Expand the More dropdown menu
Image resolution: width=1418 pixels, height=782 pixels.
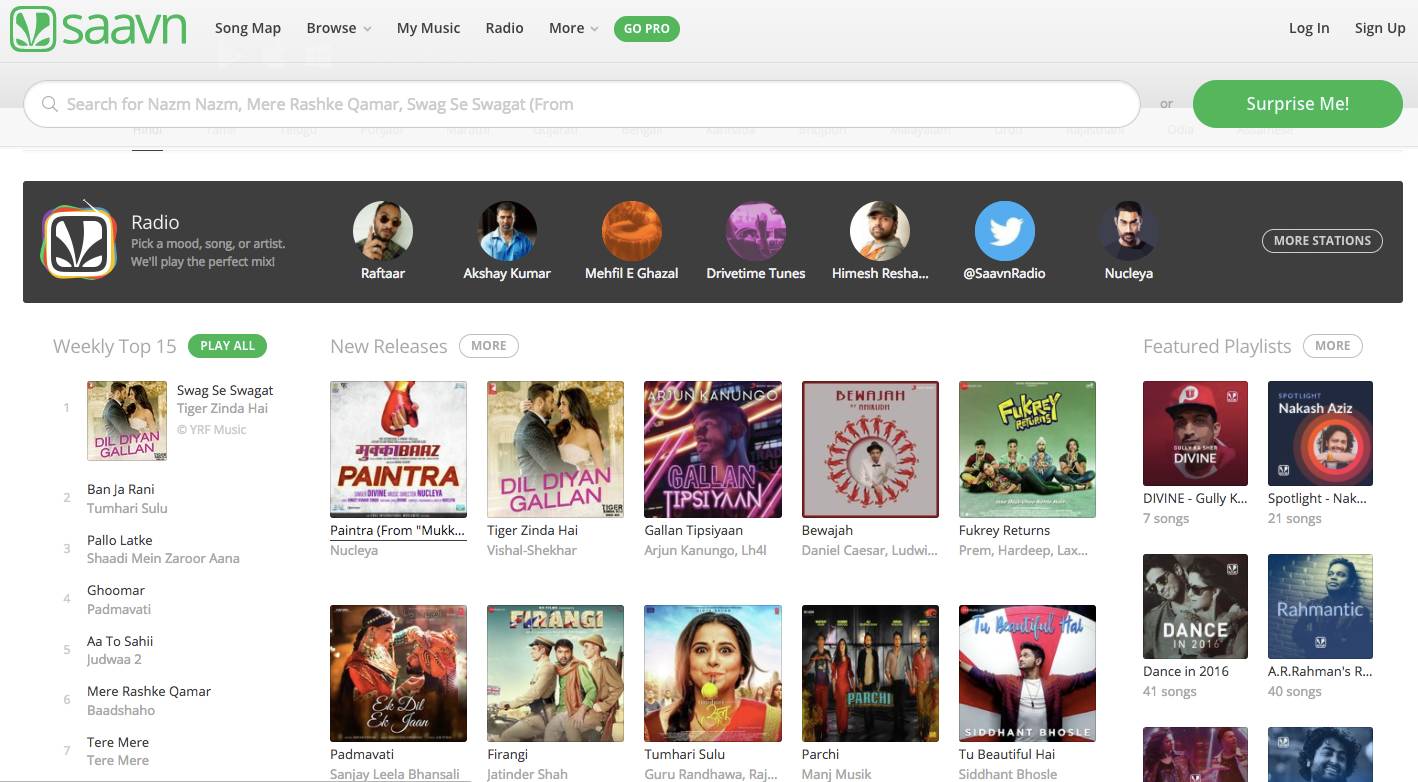pyautogui.click(x=574, y=28)
